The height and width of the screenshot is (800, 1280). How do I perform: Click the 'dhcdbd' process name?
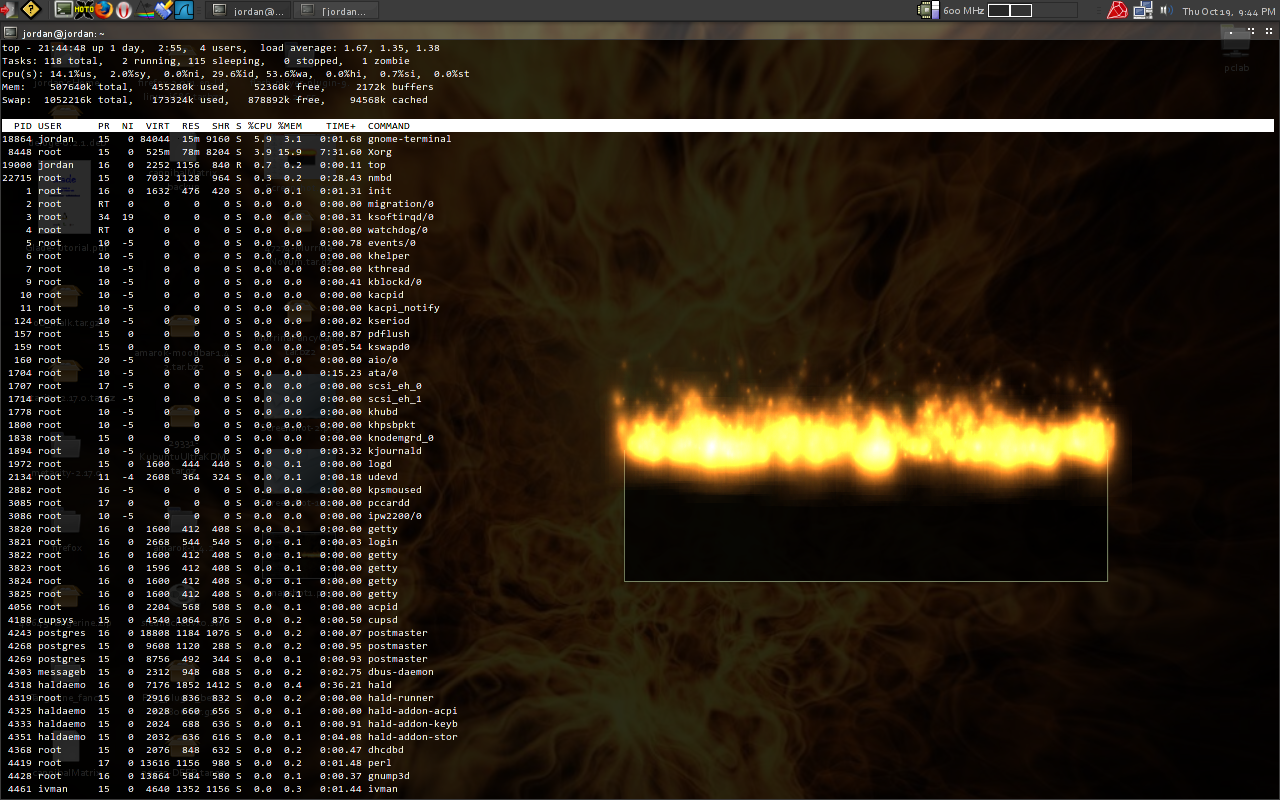tap(386, 750)
